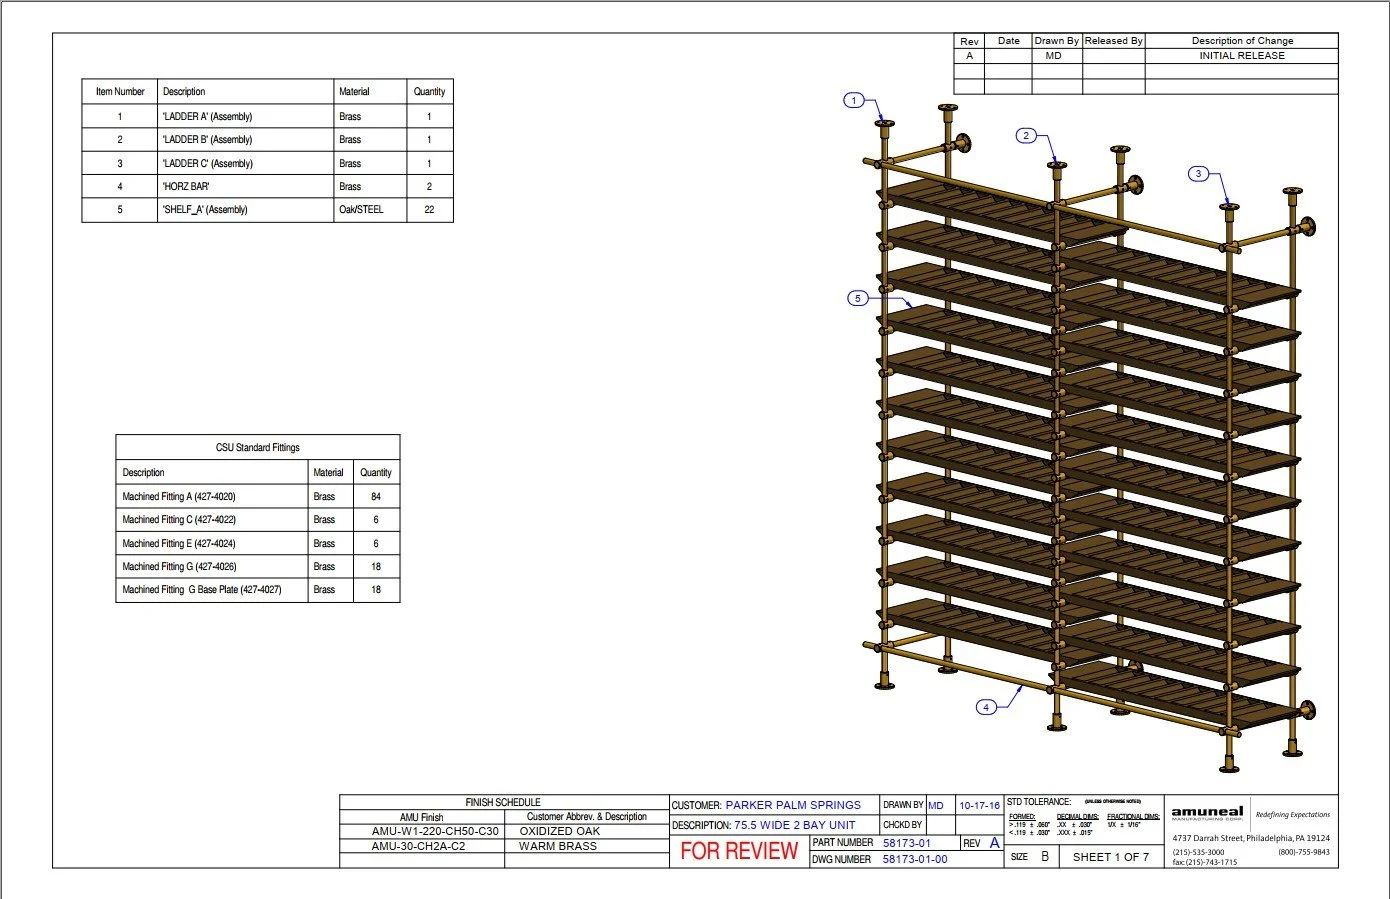1390x899 pixels.
Task: Select the STD TOLERANCE label
Action: tap(1039, 802)
